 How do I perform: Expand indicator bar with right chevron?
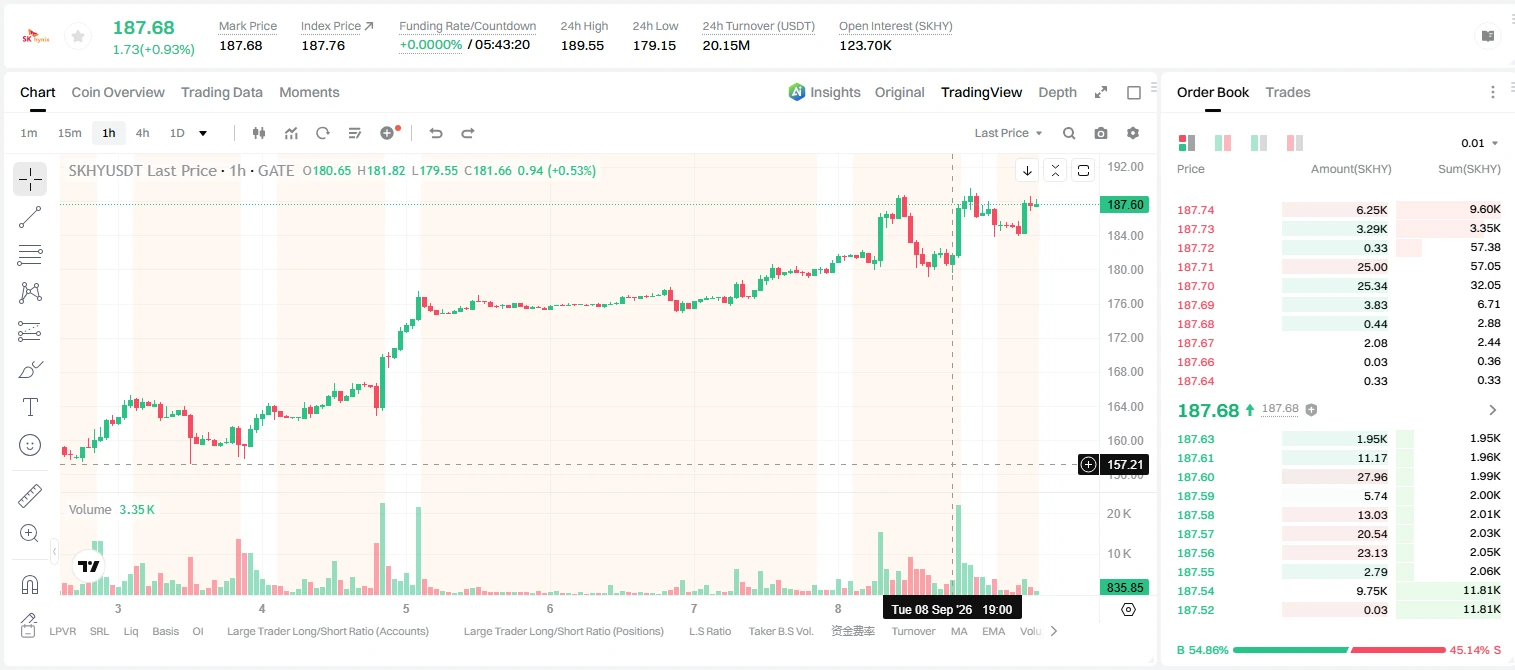(x=1053, y=631)
